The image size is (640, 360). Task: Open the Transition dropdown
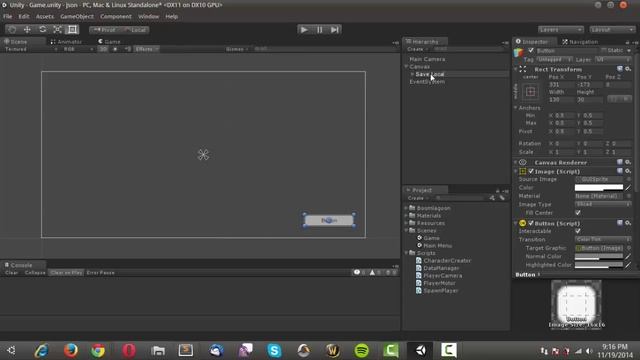coord(603,239)
